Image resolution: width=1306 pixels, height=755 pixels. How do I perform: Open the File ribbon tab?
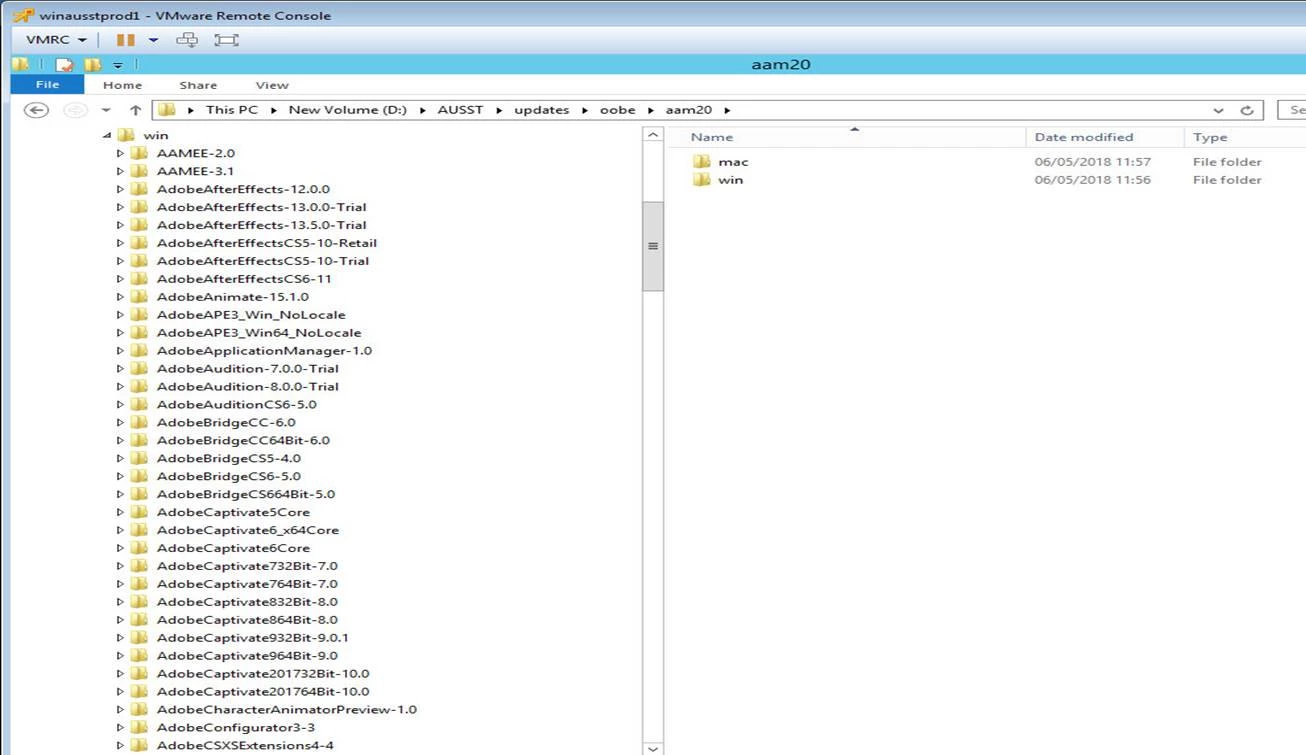tap(47, 85)
